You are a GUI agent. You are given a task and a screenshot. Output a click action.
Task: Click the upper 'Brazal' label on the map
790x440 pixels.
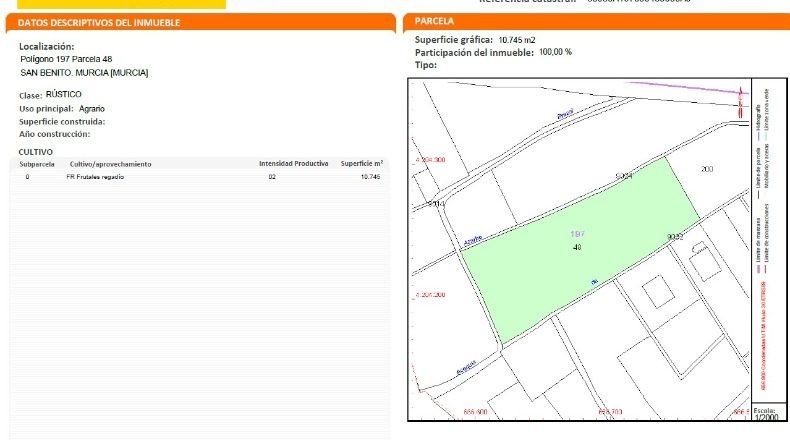click(x=565, y=114)
